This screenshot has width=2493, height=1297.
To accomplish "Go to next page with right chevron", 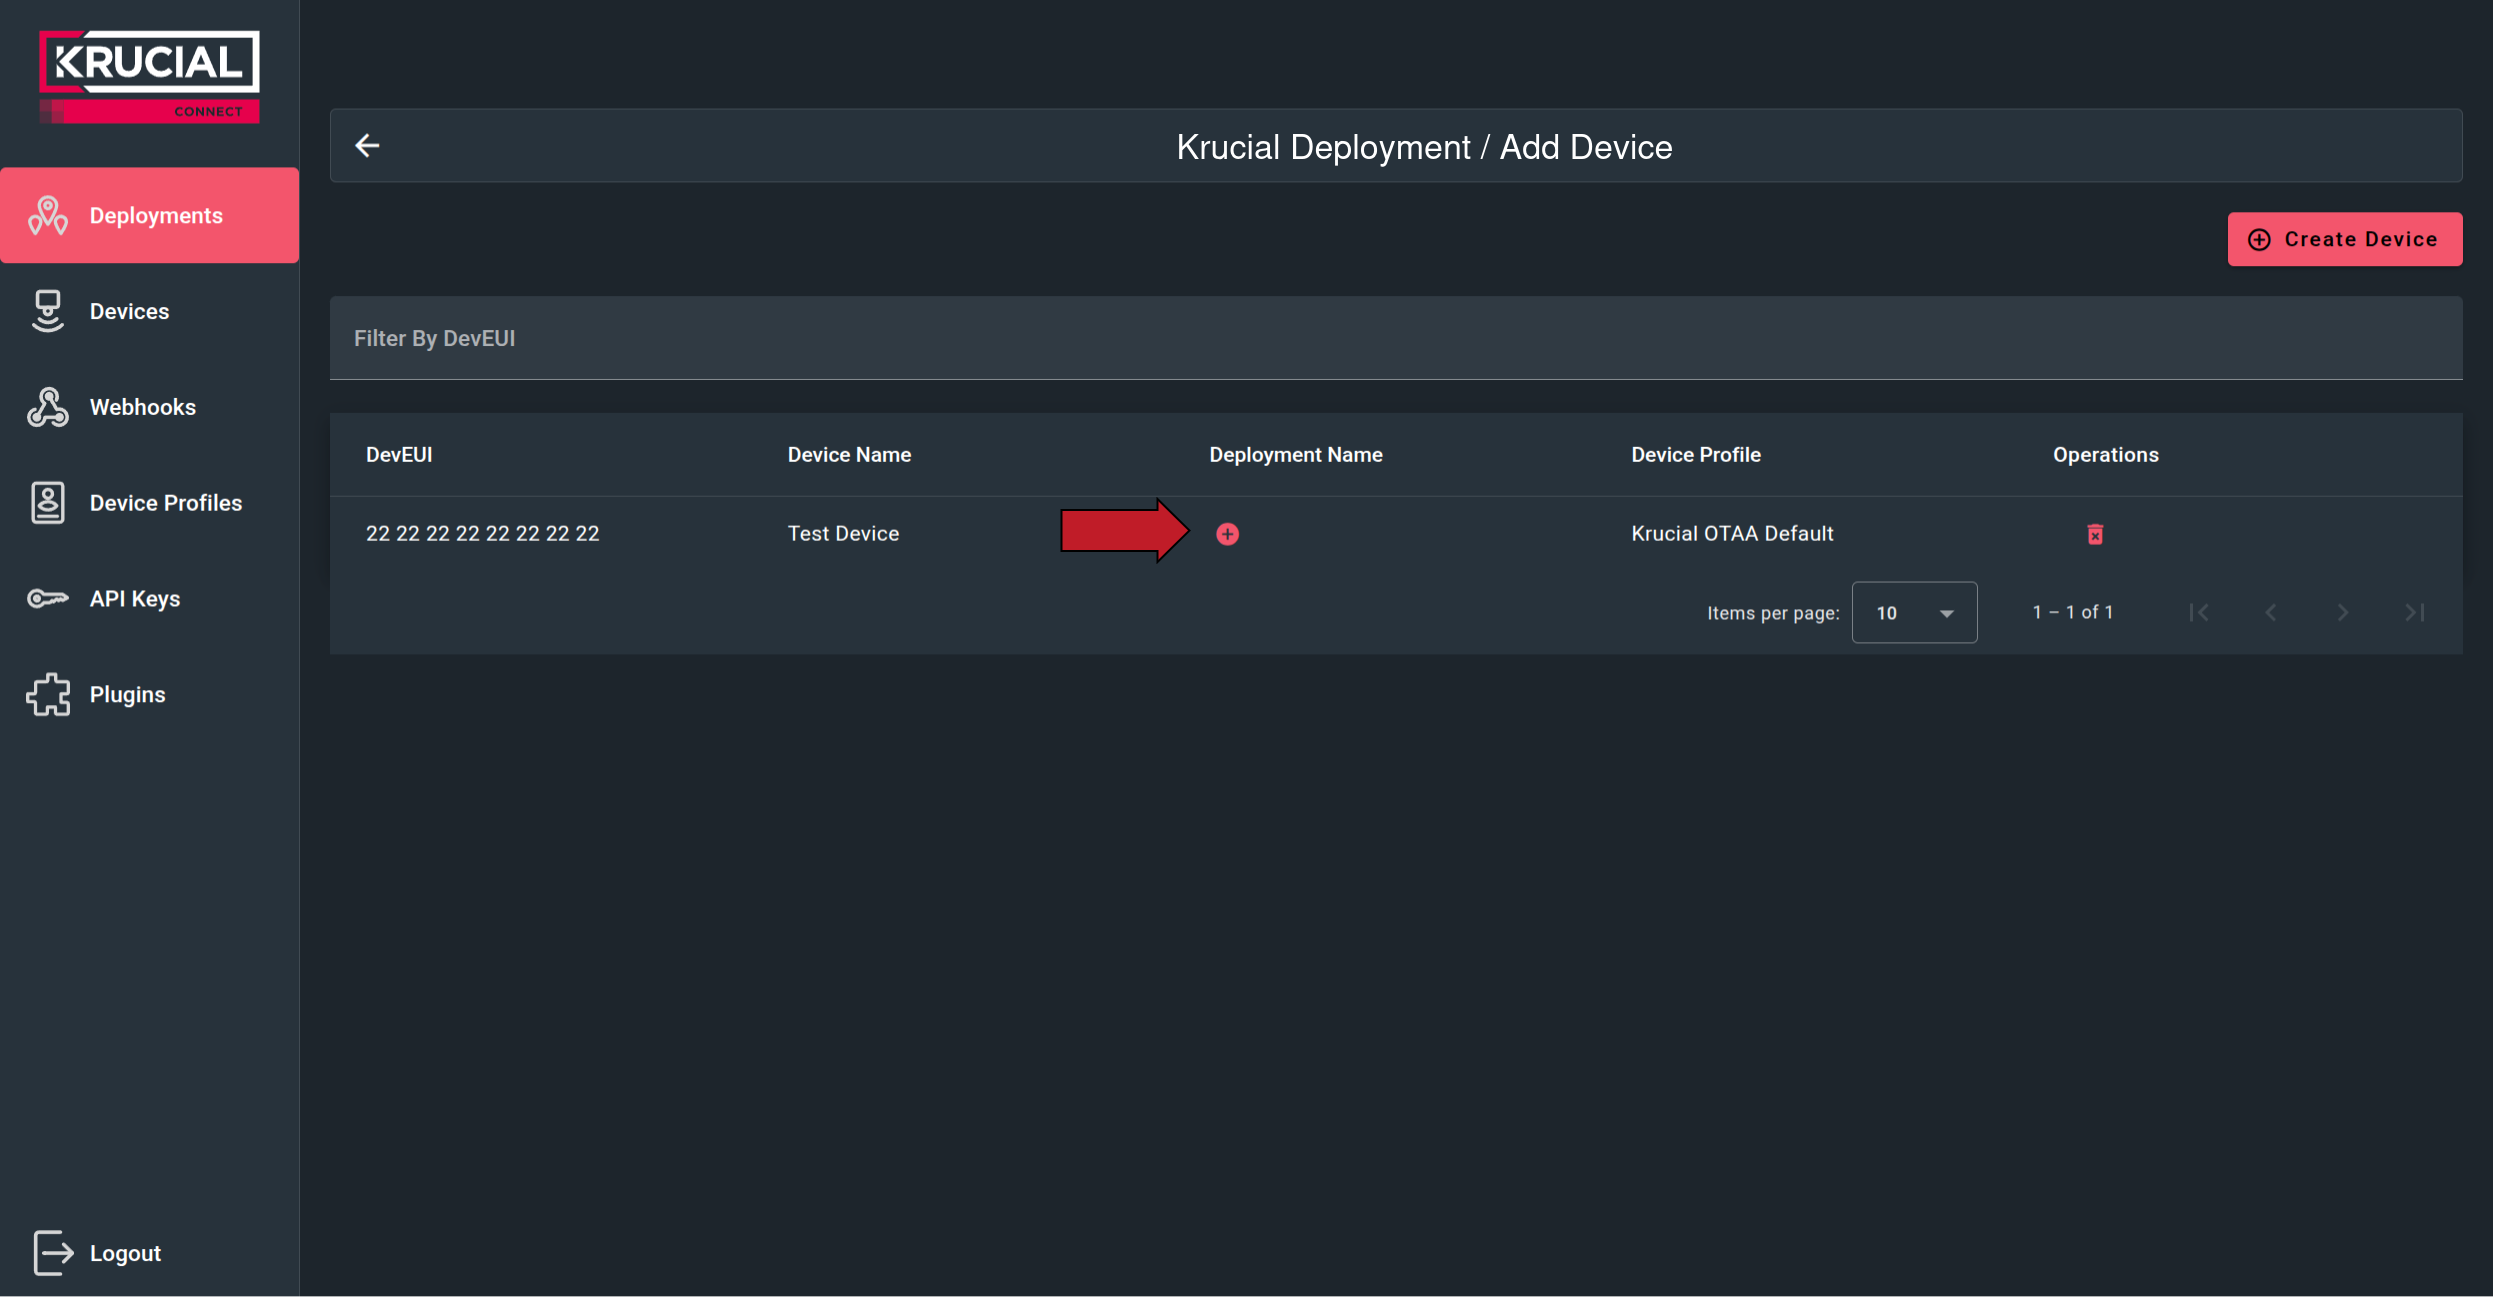I will [2342, 612].
